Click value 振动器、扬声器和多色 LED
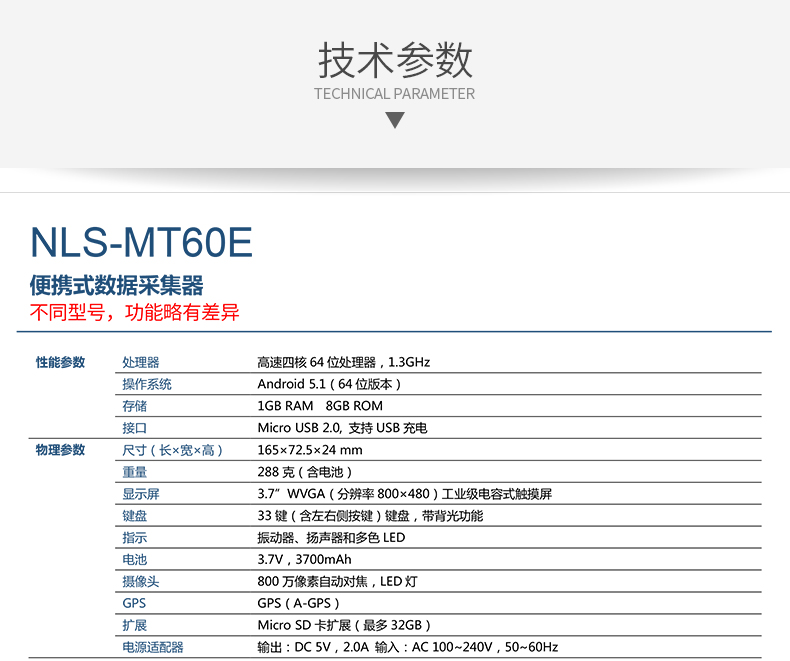The width and height of the screenshot is (790, 661). pos(331,538)
